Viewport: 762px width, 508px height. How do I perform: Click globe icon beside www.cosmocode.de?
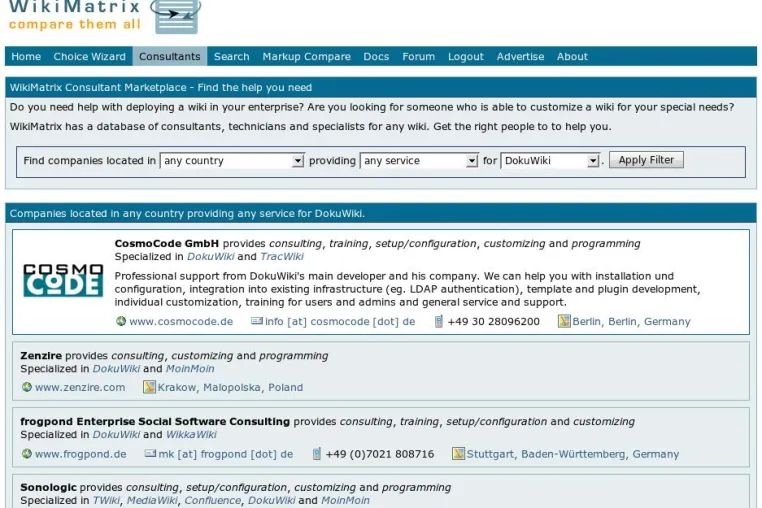point(121,321)
